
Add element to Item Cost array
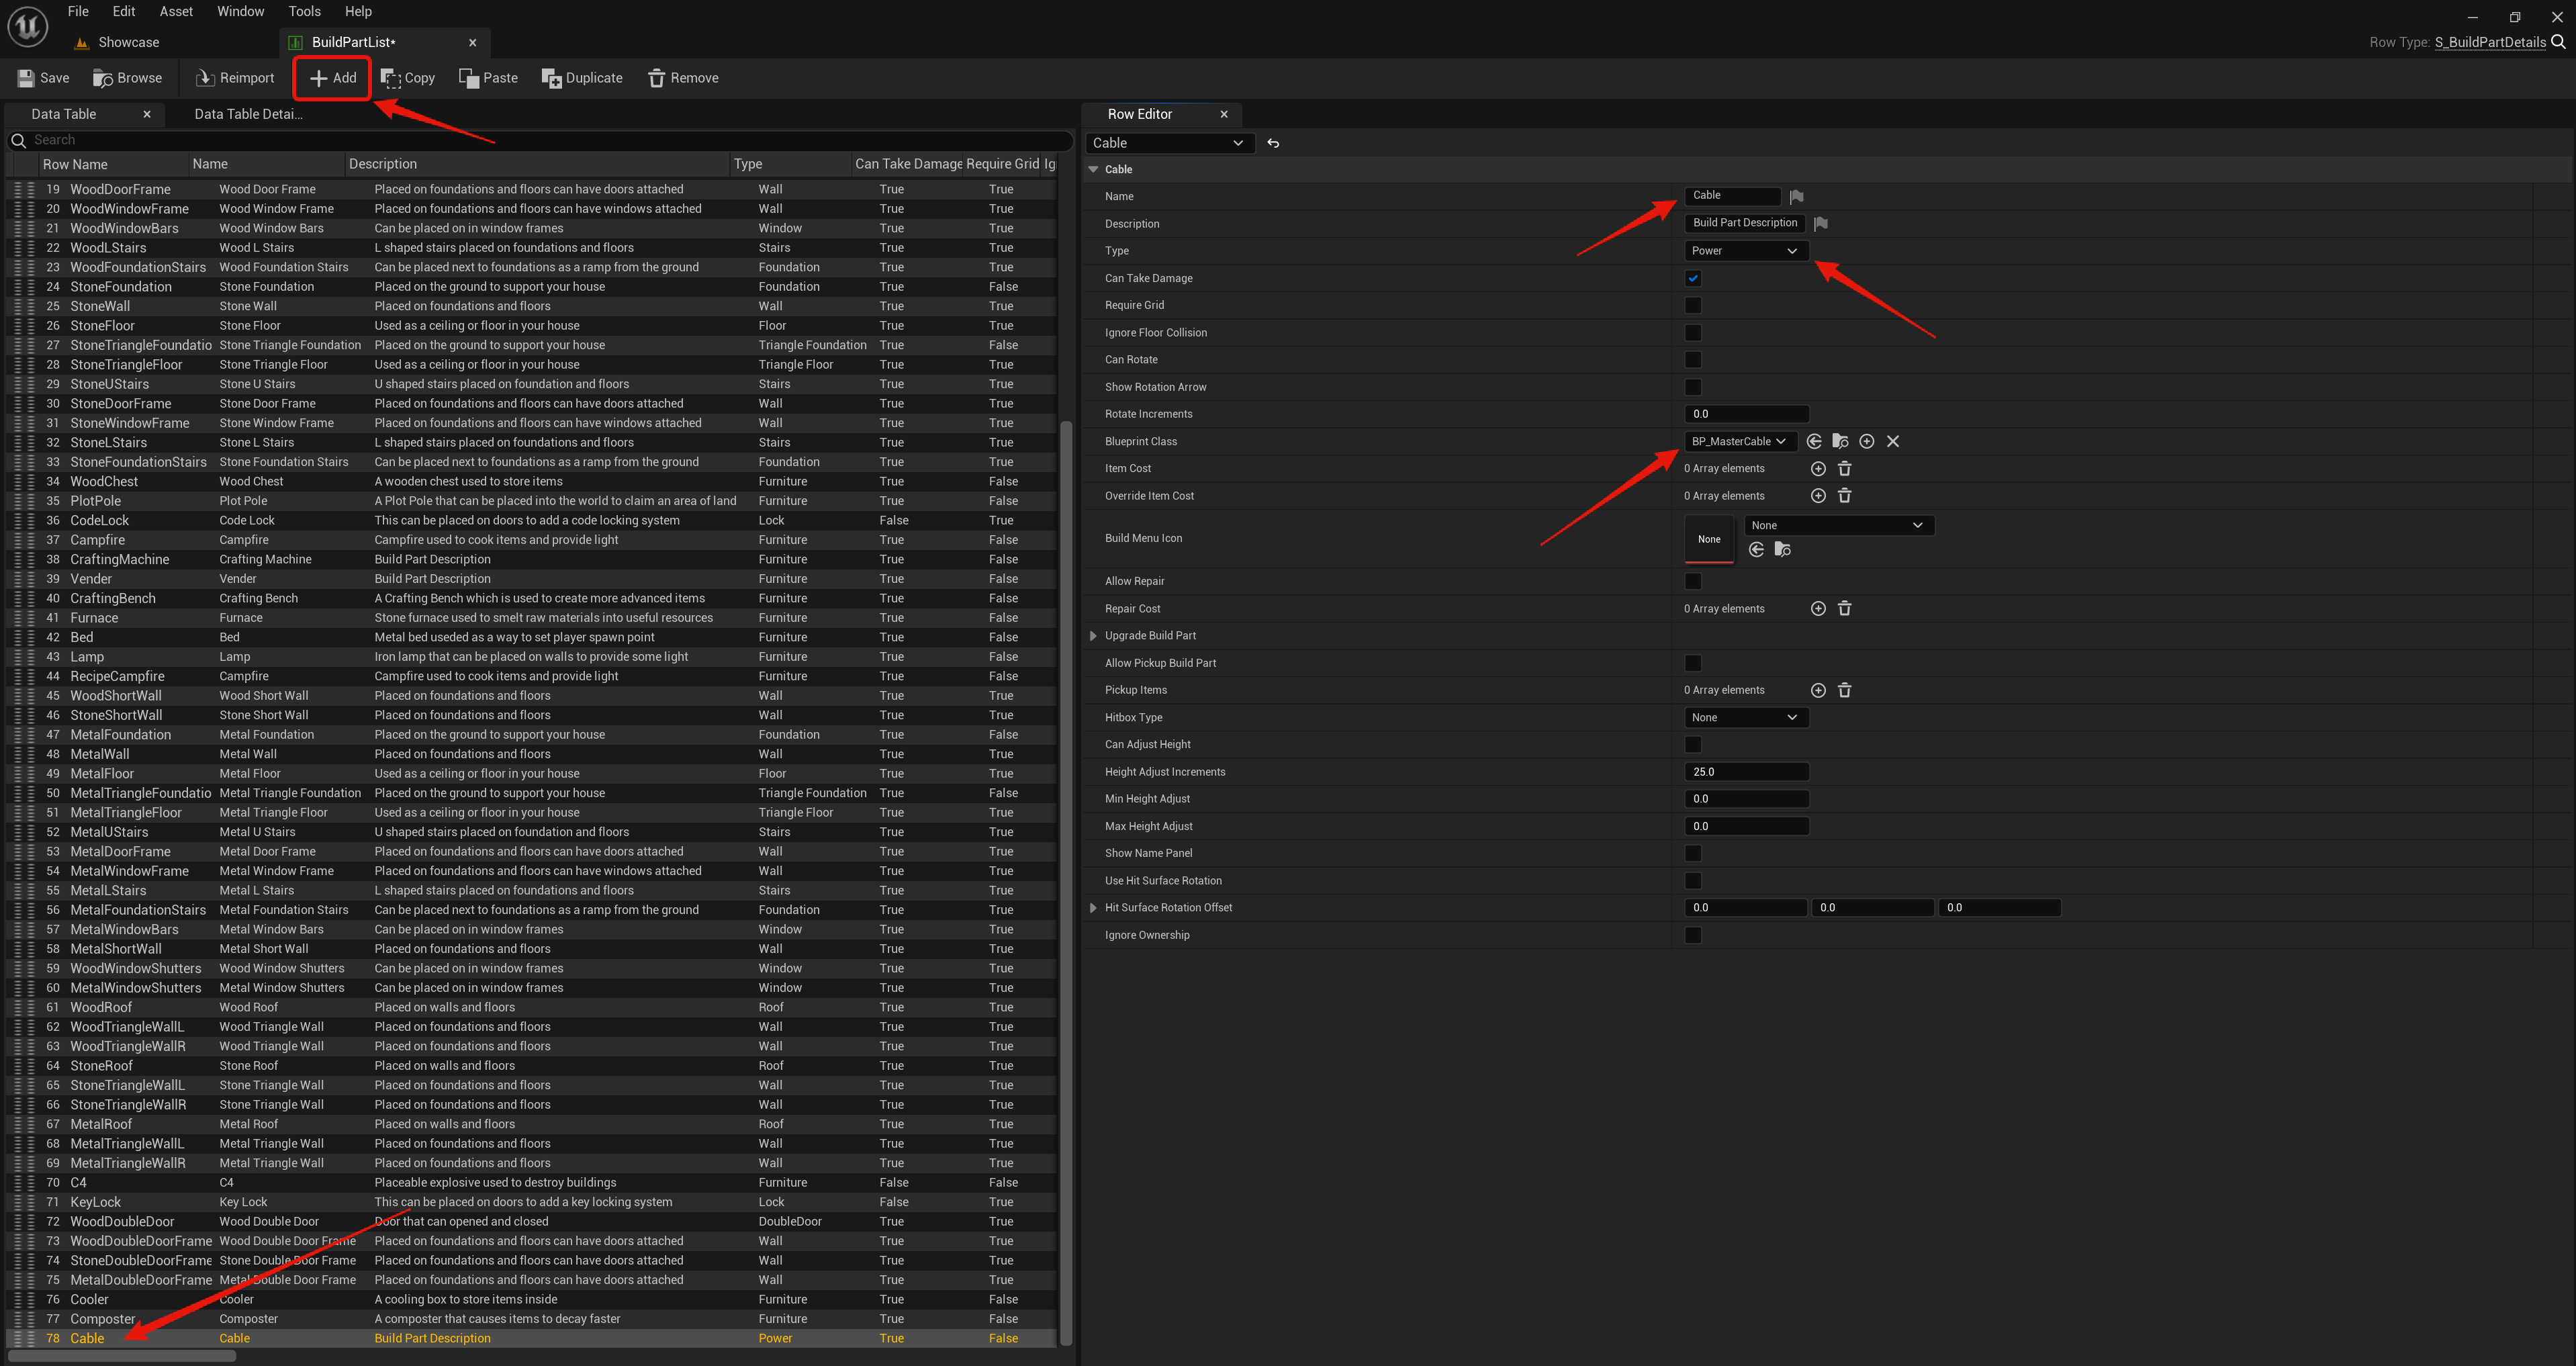[1818, 468]
